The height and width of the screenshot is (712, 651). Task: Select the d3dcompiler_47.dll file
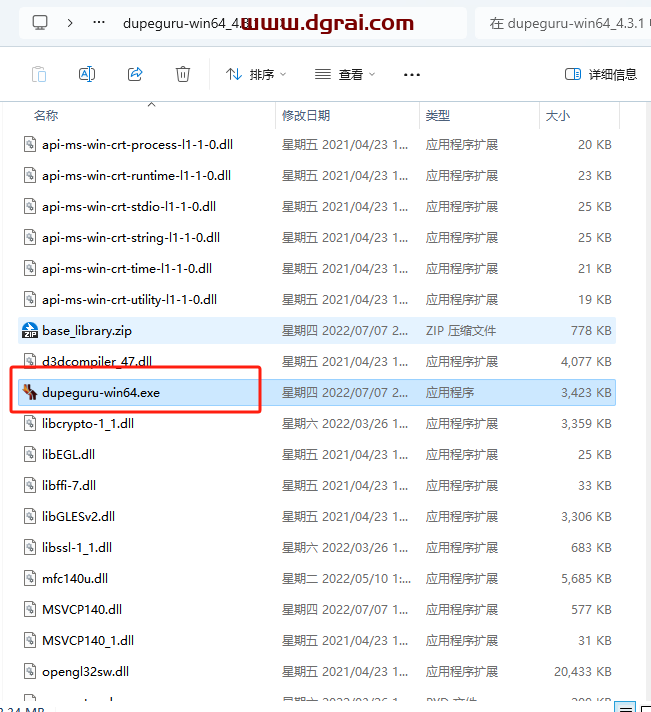(317, 361)
